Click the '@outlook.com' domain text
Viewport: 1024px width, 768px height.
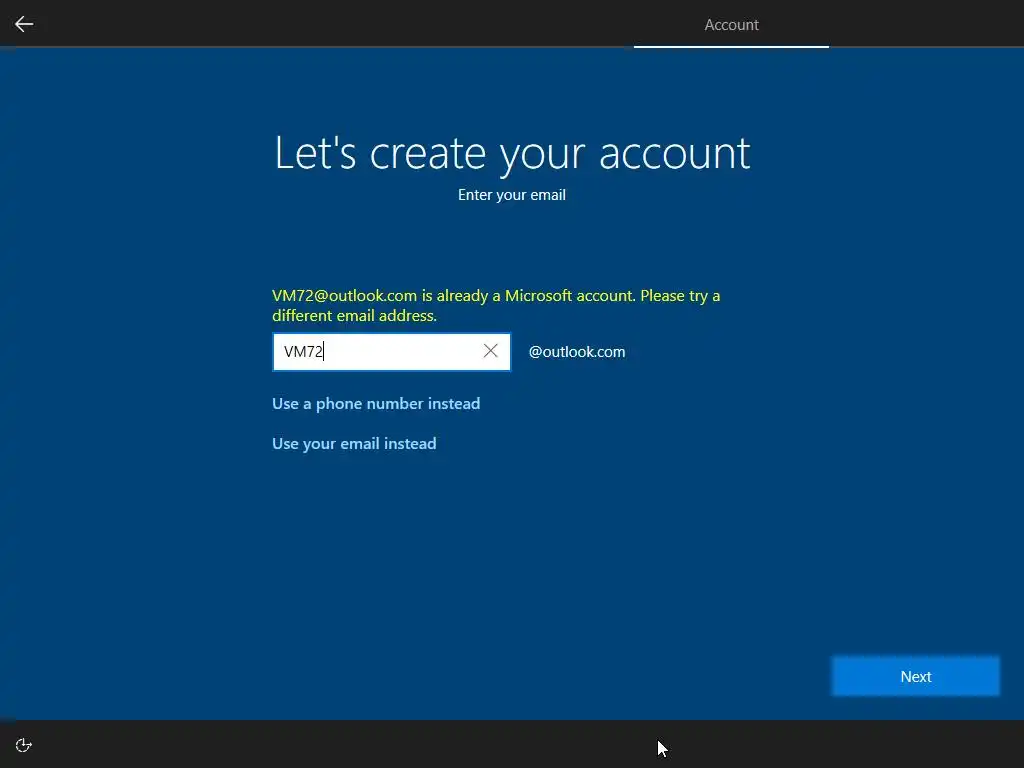577,351
